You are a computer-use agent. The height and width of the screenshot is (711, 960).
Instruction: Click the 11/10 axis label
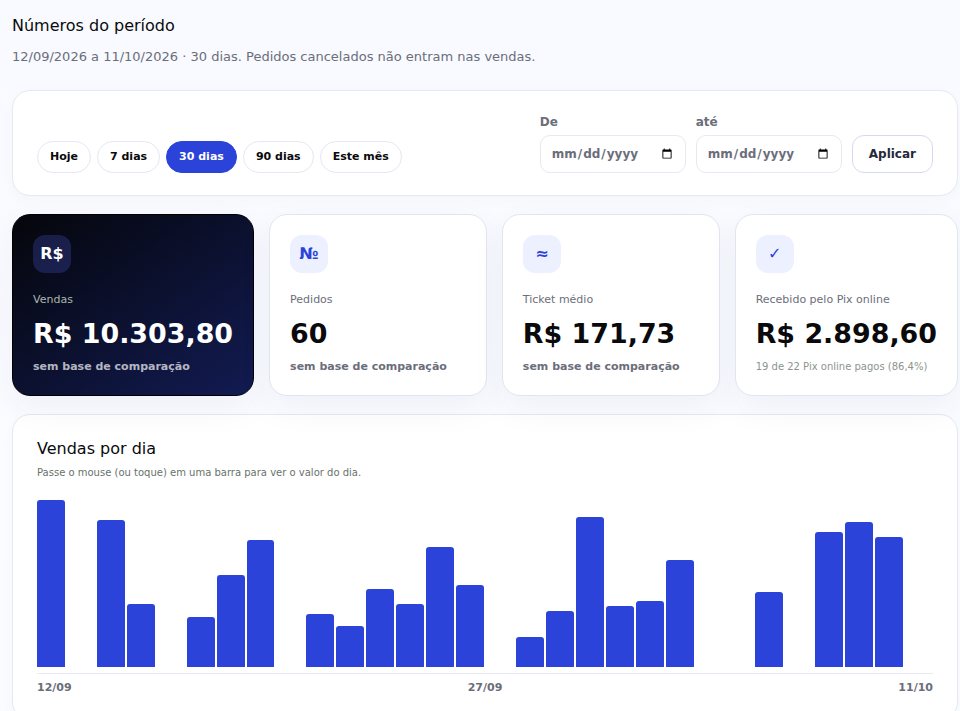pyautogui.click(x=915, y=687)
